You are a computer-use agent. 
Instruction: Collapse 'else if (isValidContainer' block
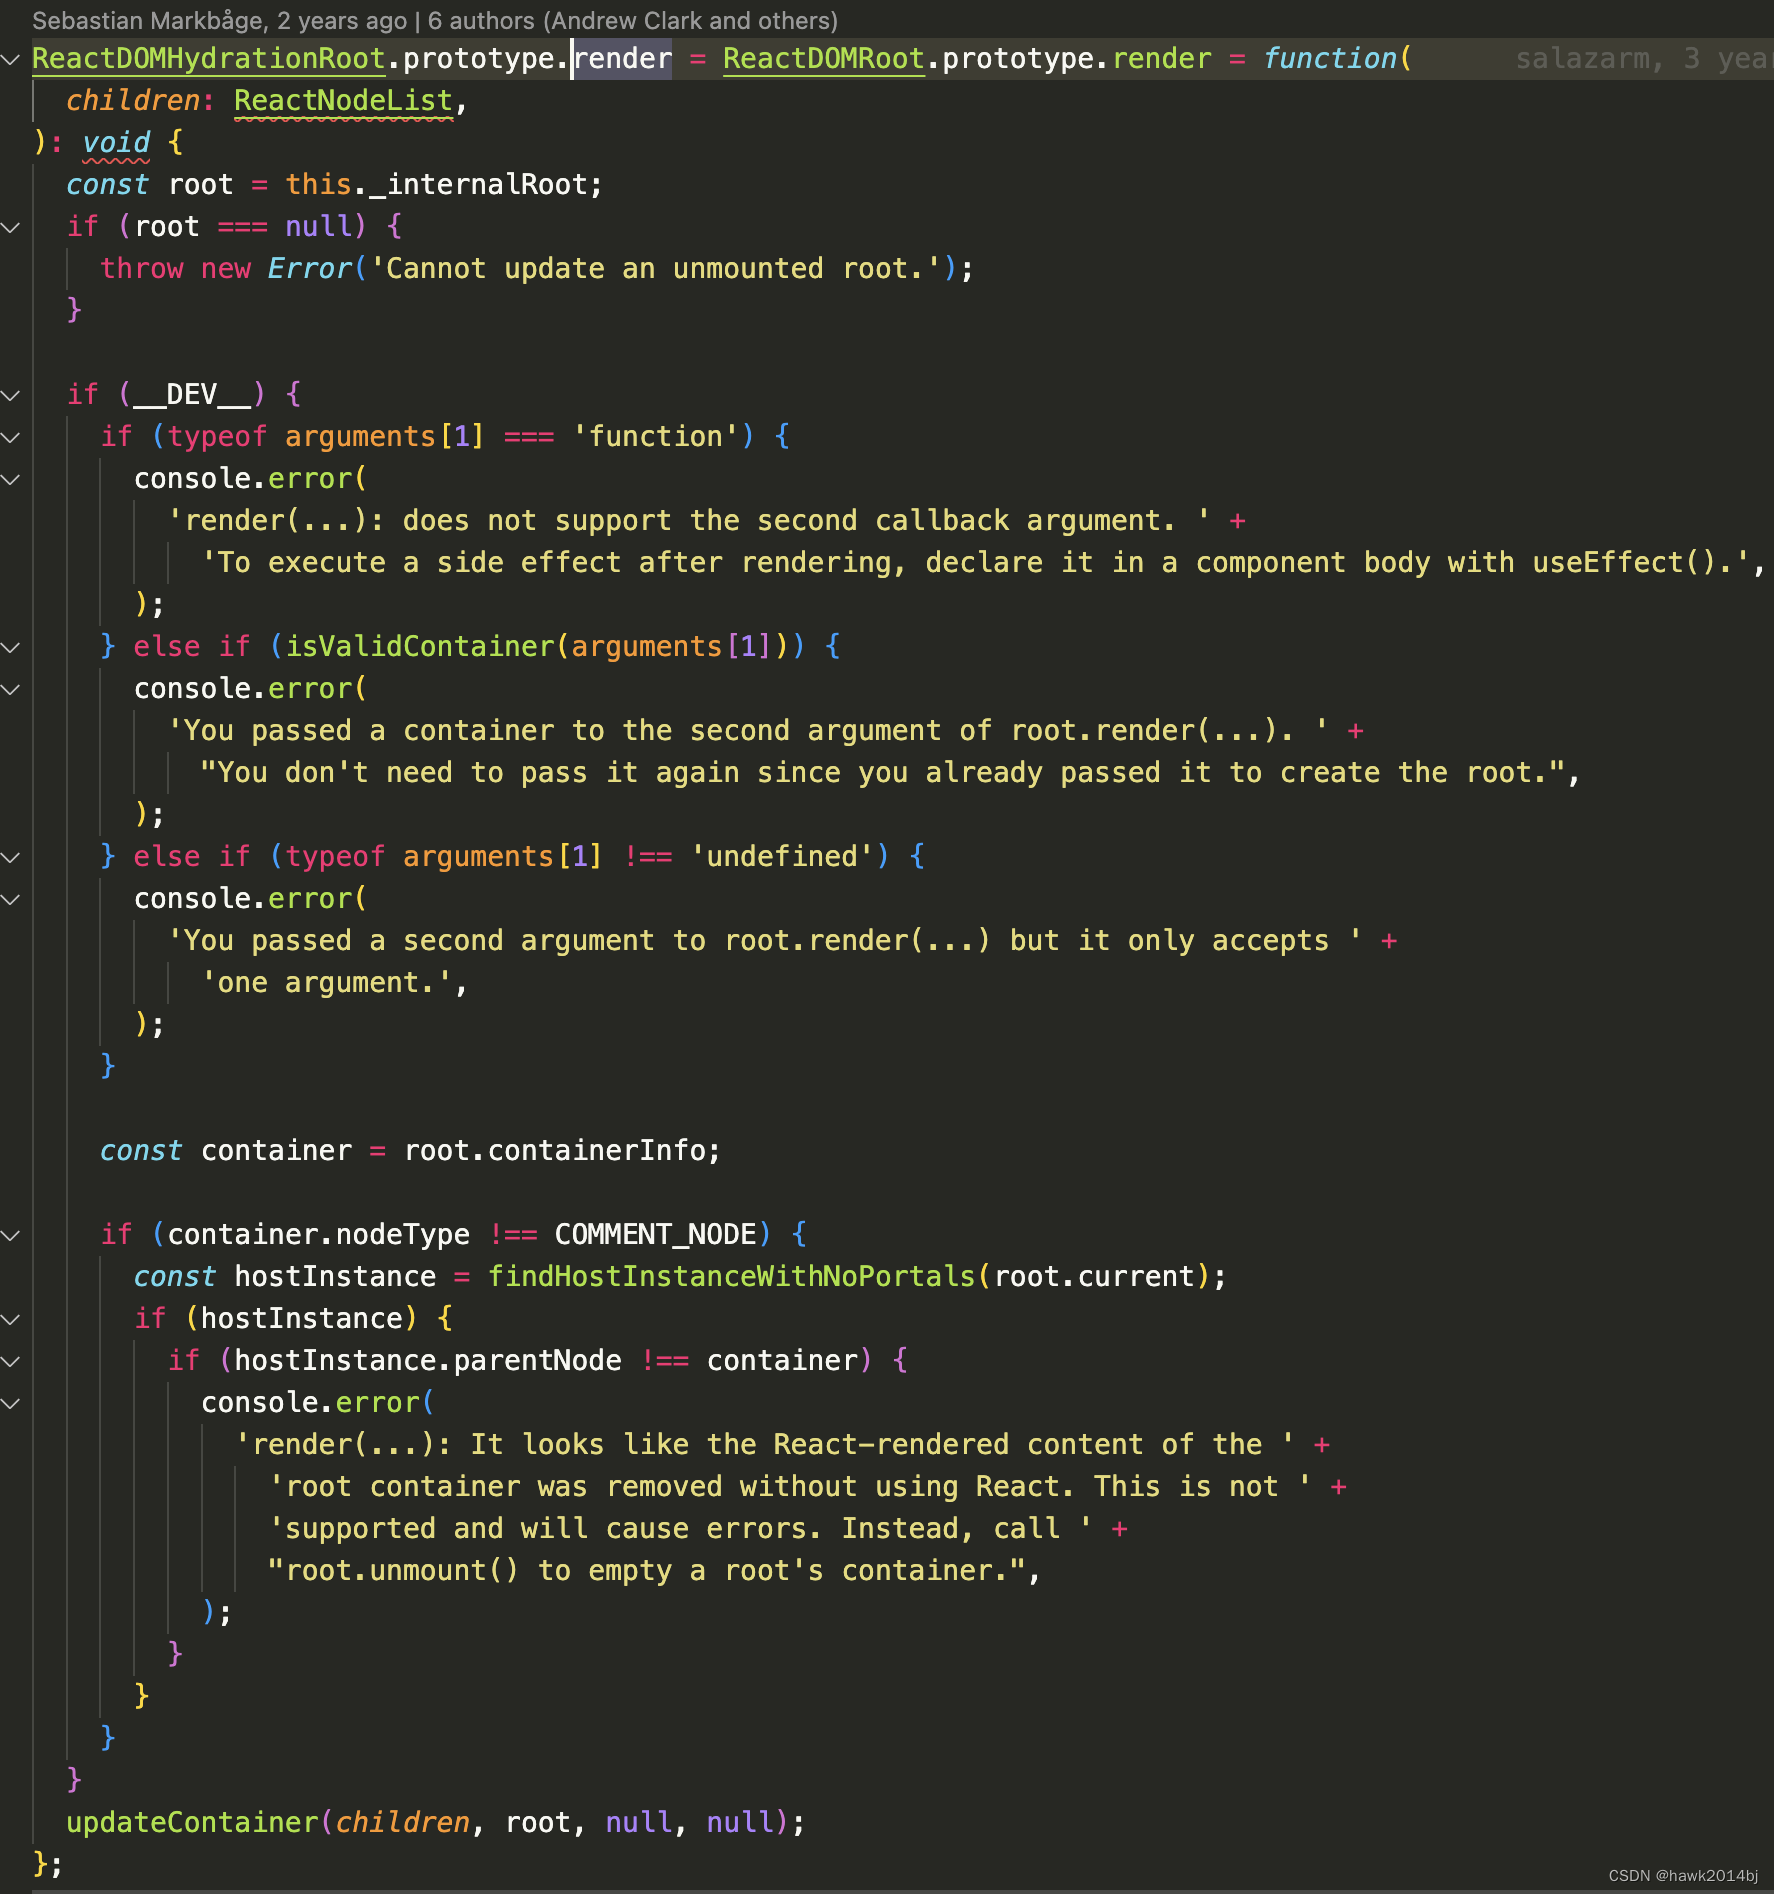[11, 648]
